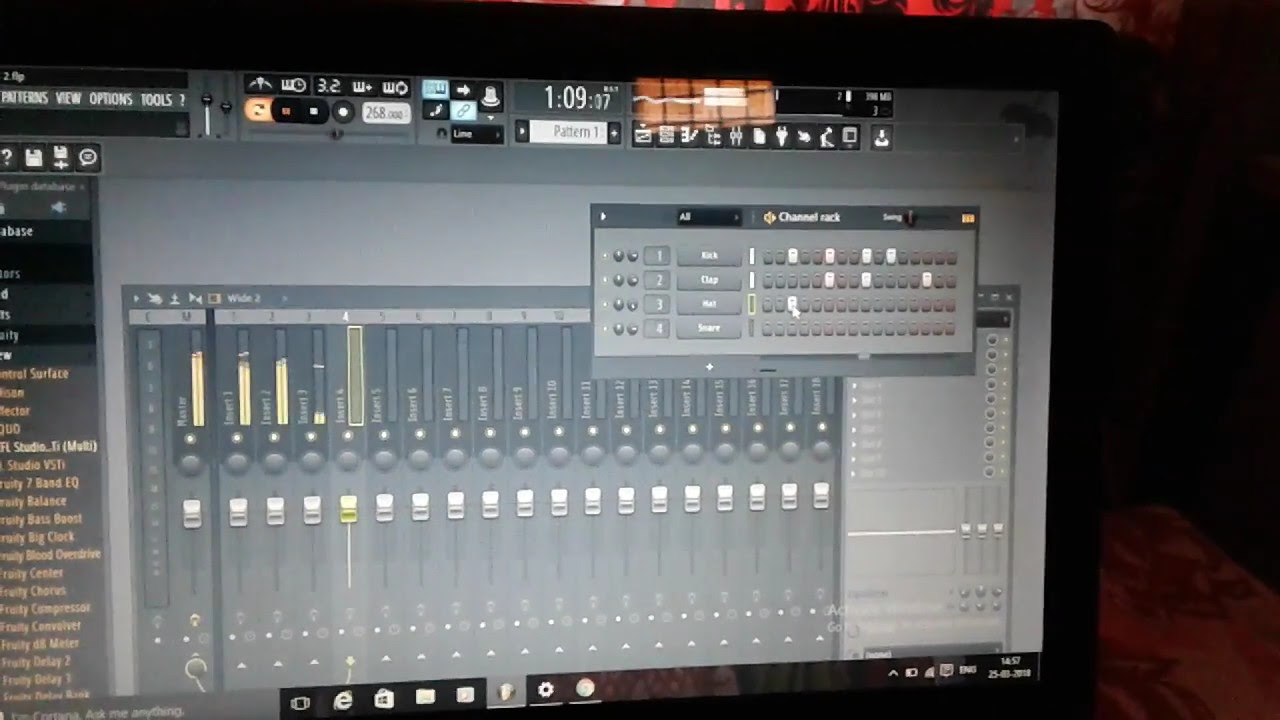Viewport: 1280px width, 720px height.
Task: Open the VIEW menu
Action: [68, 98]
